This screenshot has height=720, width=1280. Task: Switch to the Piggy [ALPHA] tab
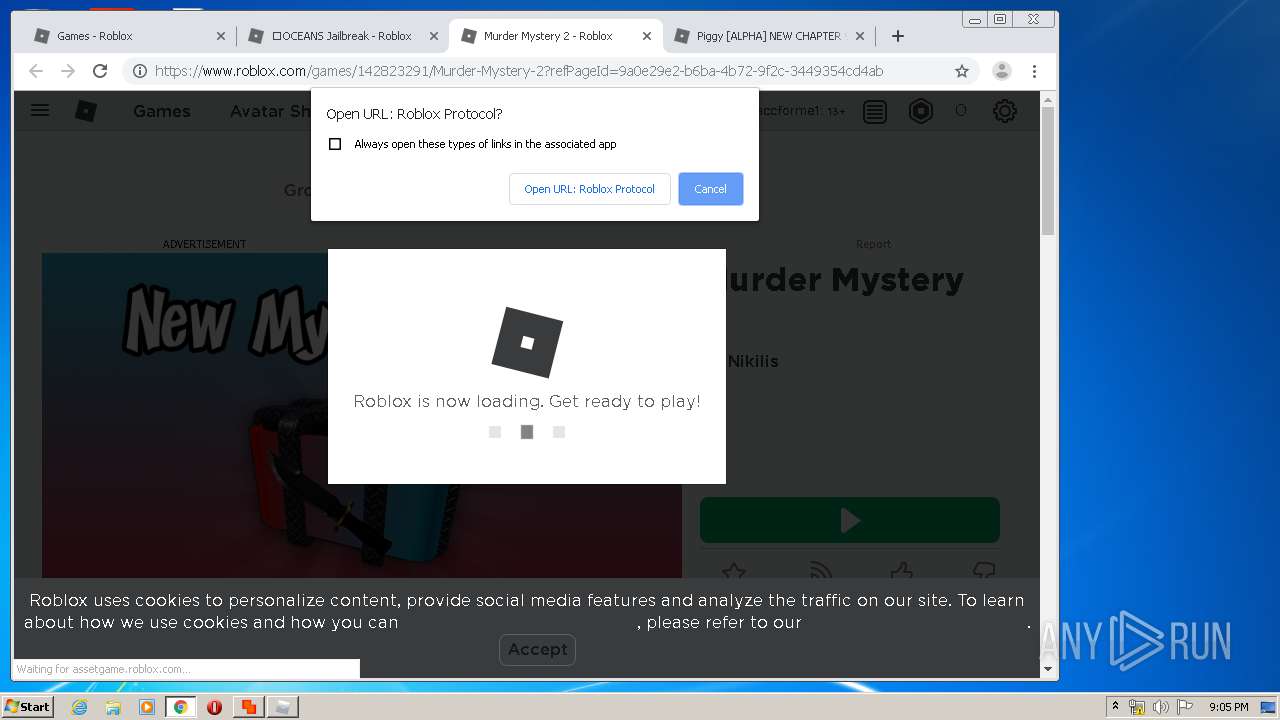click(x=768, y=36)
